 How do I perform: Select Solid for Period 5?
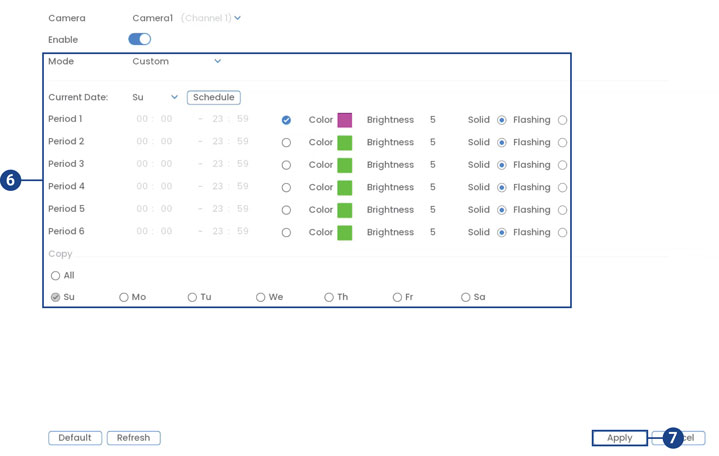click(x=502, y=210)
